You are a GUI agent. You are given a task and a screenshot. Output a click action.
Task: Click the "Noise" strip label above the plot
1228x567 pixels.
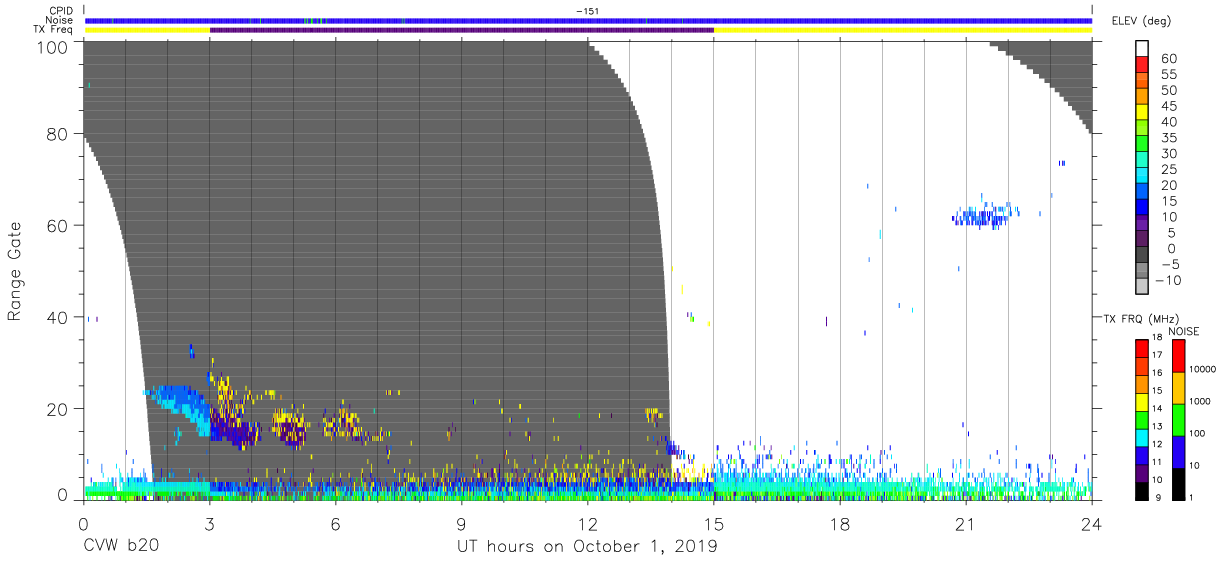point(59,20)
